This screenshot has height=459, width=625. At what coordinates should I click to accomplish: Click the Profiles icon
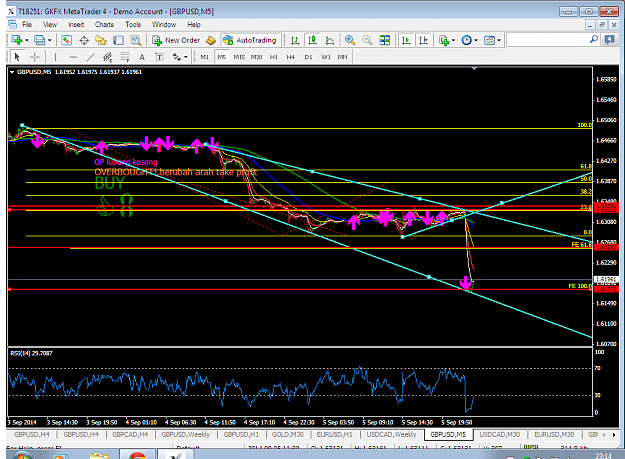pyautogui.click(x=39, y=40)
